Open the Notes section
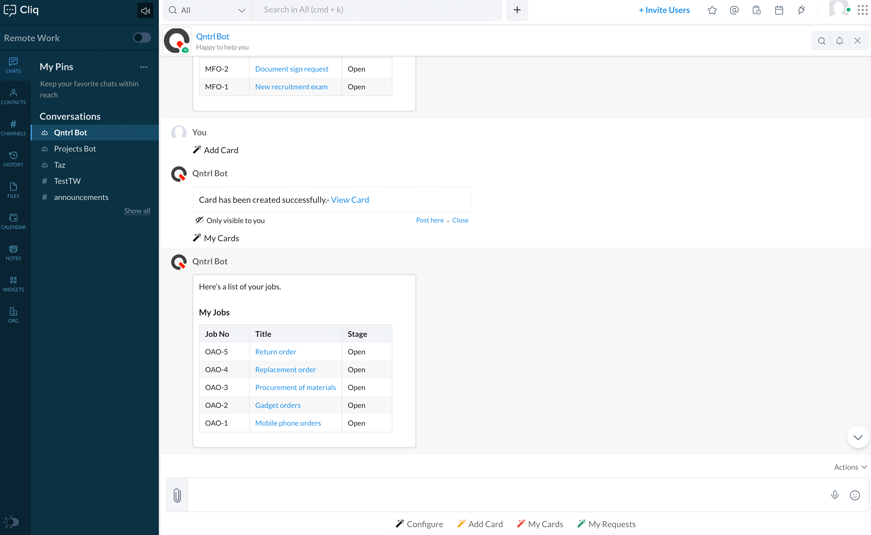This screenshot has width=871, height=535. coord(13,252)
